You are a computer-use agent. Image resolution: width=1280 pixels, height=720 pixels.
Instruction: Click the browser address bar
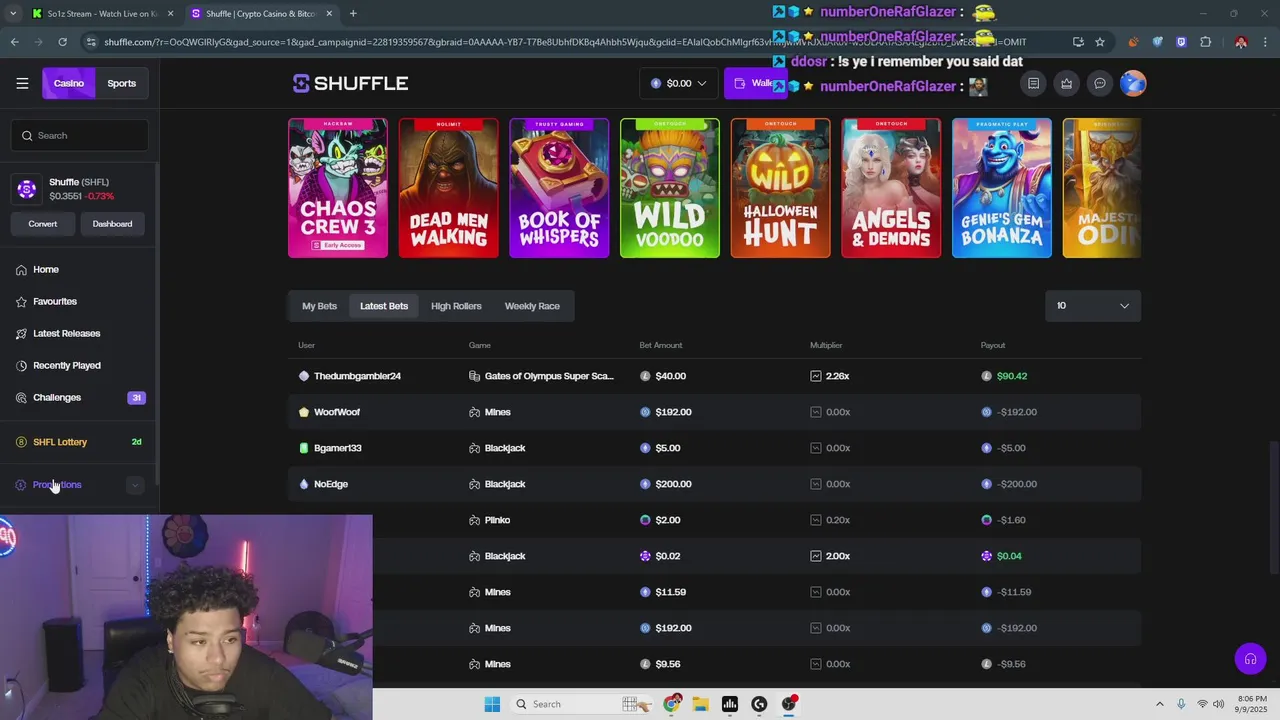(565, 42)
